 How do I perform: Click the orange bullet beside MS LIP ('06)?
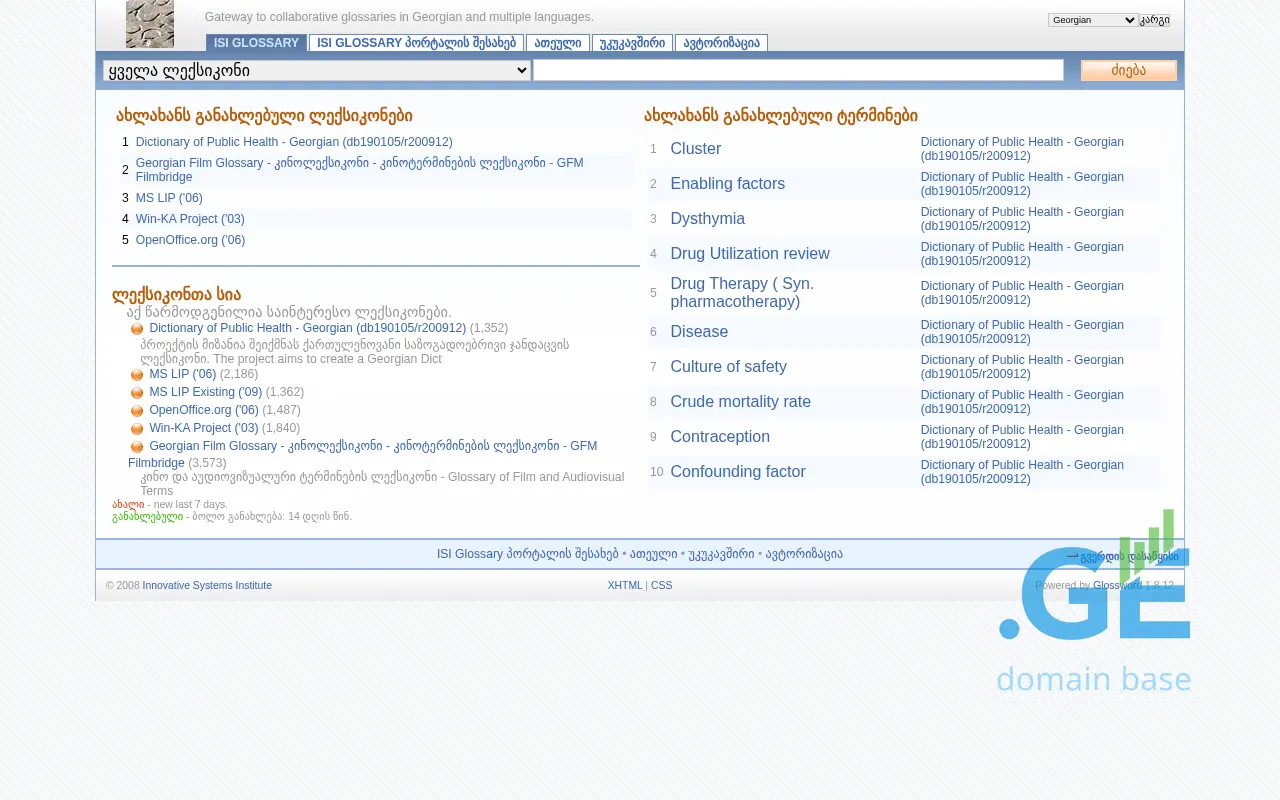(137, 375)
